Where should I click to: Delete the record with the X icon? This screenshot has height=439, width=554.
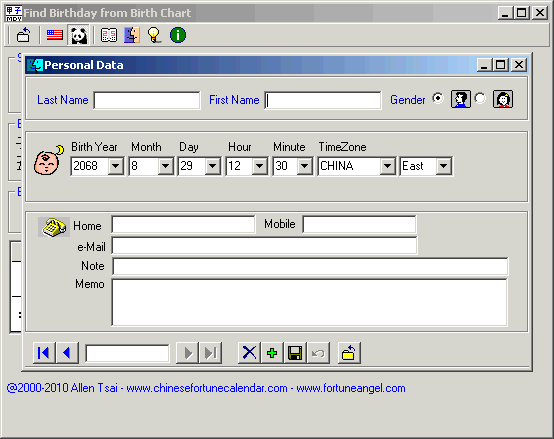pos(249,353)
